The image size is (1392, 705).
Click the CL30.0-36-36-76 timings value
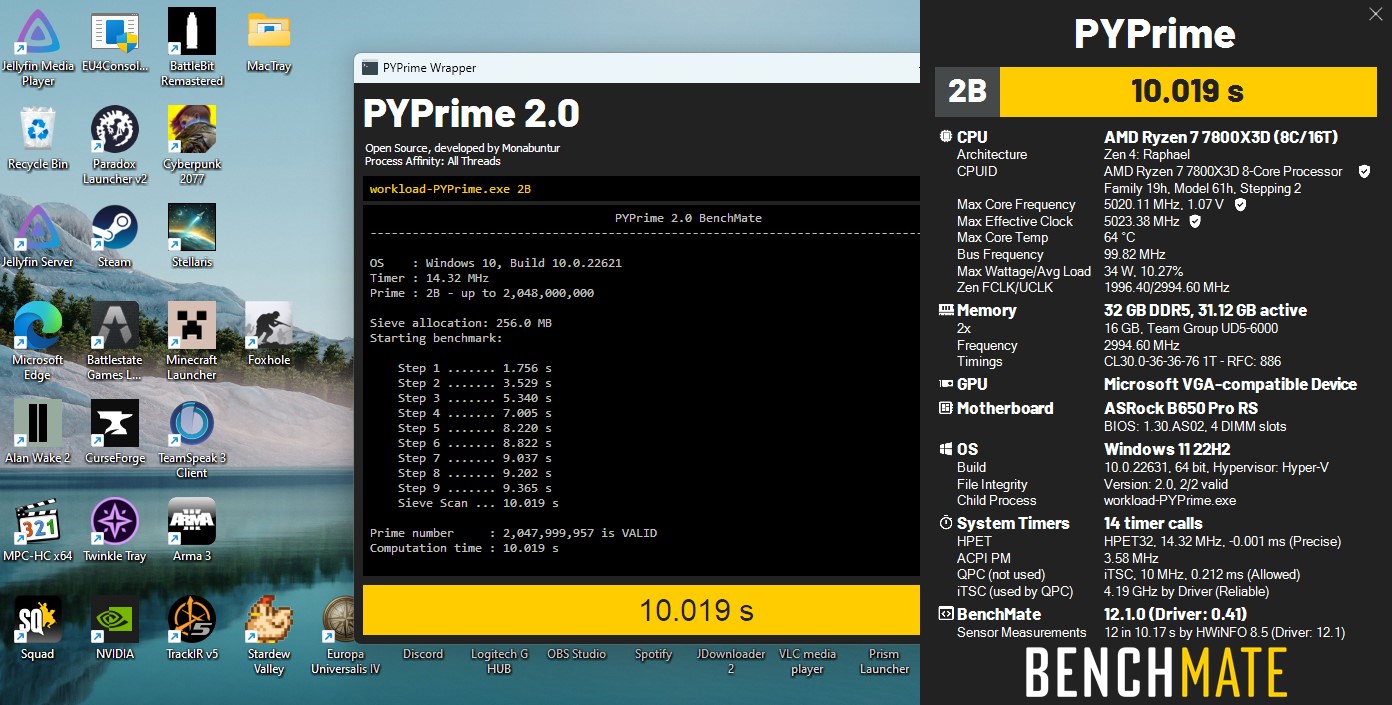[x=1192, y=361]
